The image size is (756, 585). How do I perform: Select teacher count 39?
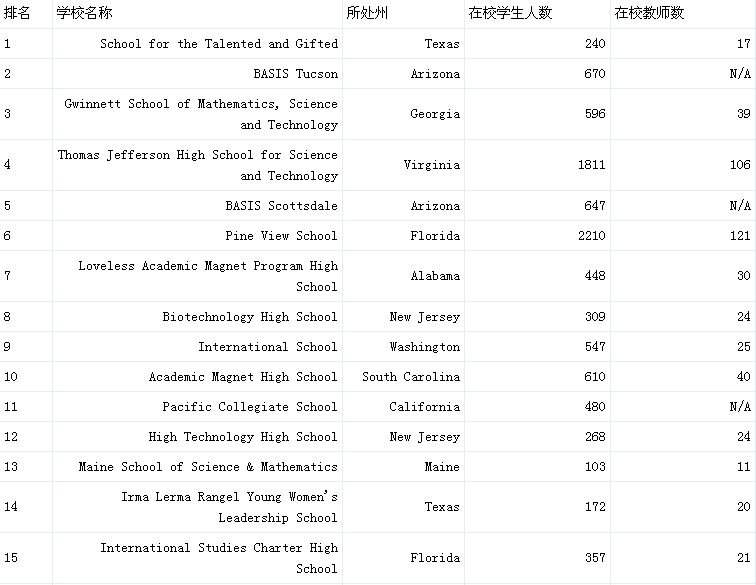[744, 114]
